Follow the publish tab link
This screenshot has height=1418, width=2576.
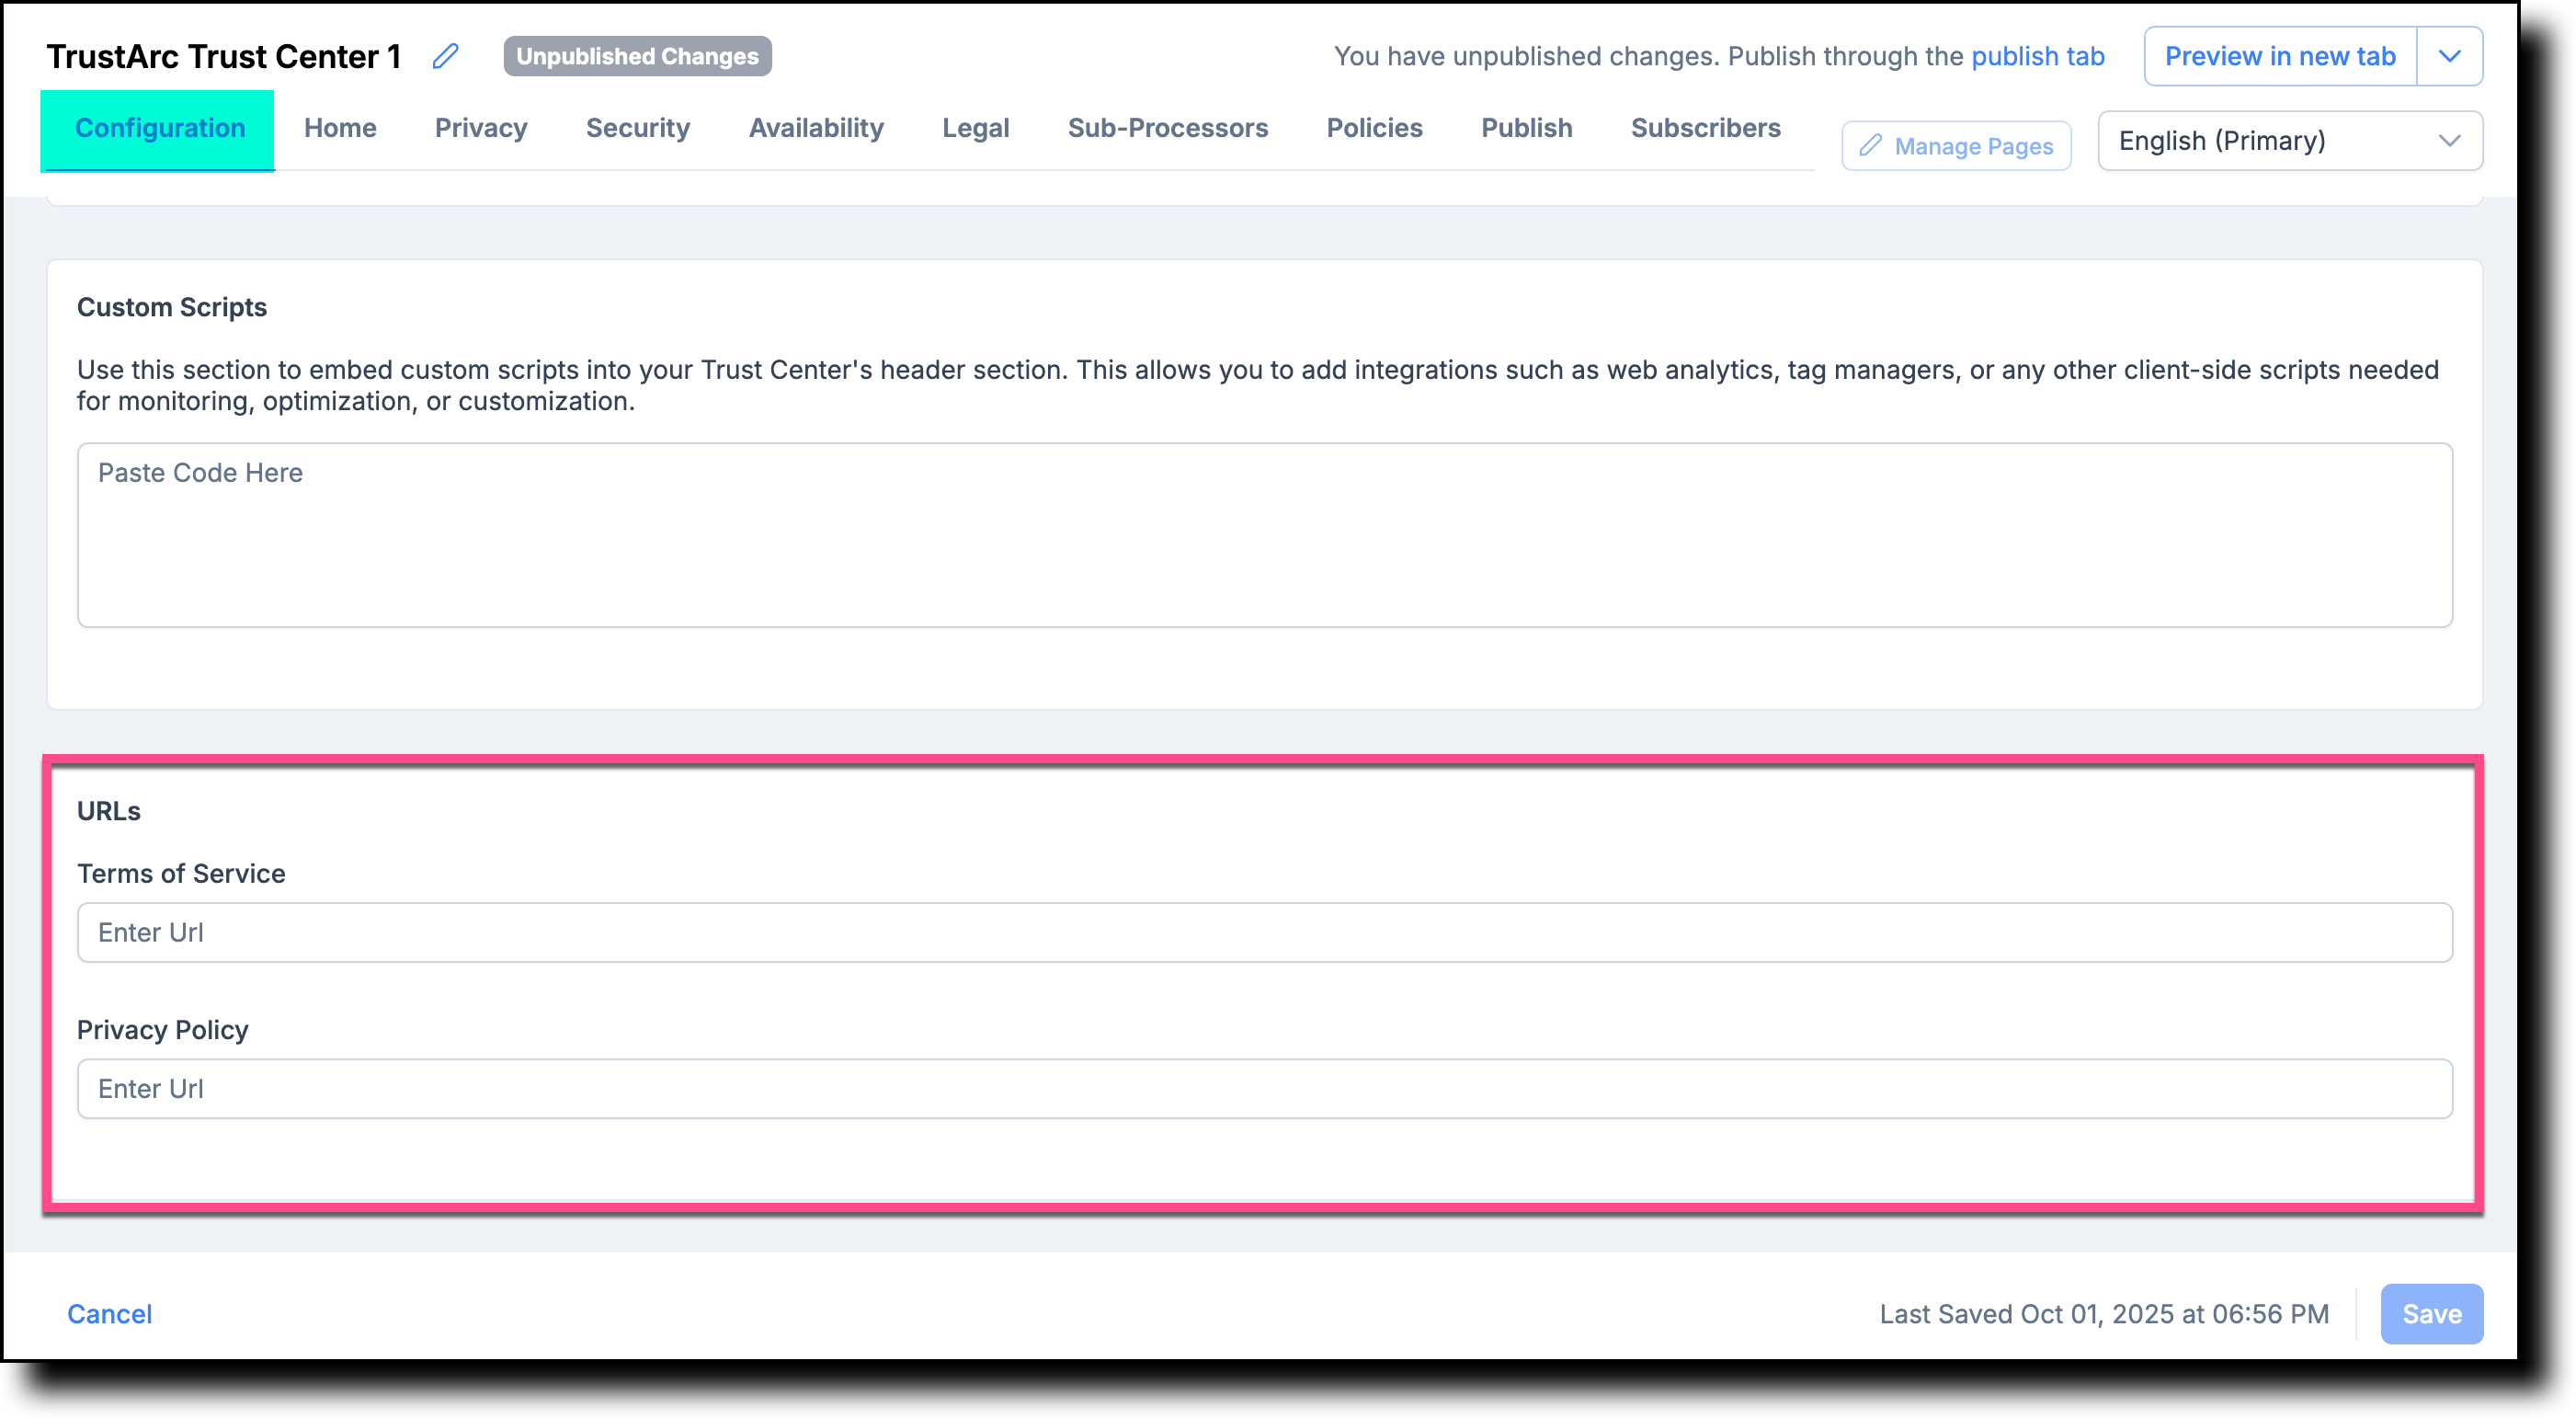(x=2037, y=56)
